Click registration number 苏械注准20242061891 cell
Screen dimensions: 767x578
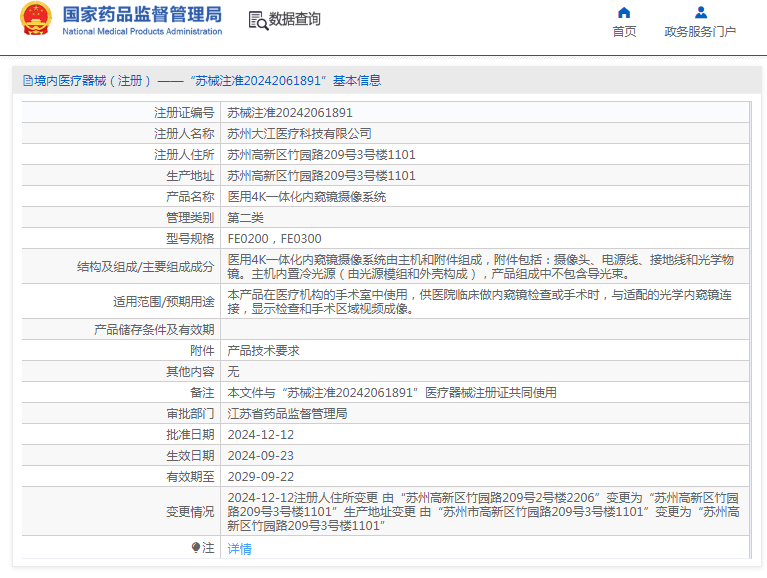[290, 113]
